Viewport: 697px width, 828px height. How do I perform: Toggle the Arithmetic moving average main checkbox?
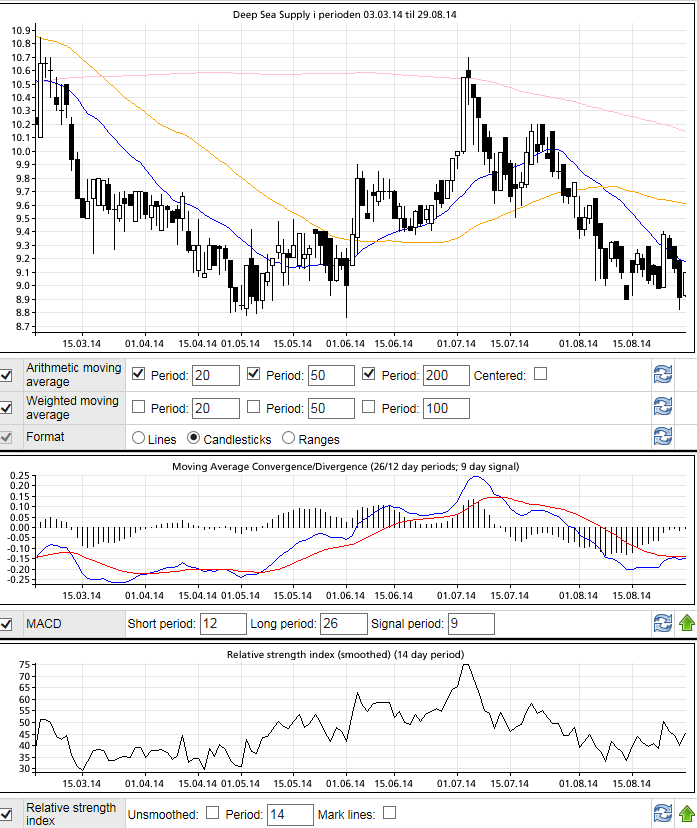[x=7, y=375]
